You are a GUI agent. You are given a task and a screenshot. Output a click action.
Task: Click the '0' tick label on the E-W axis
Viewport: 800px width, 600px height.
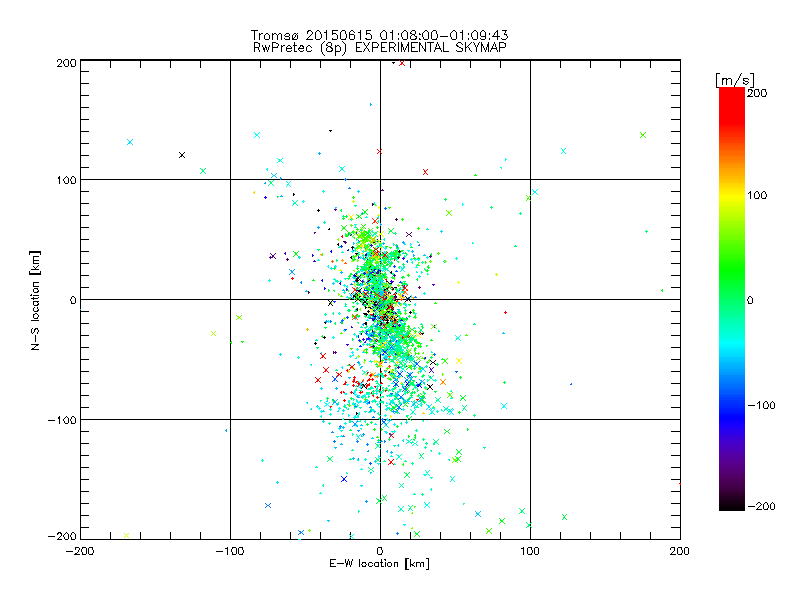380,551
